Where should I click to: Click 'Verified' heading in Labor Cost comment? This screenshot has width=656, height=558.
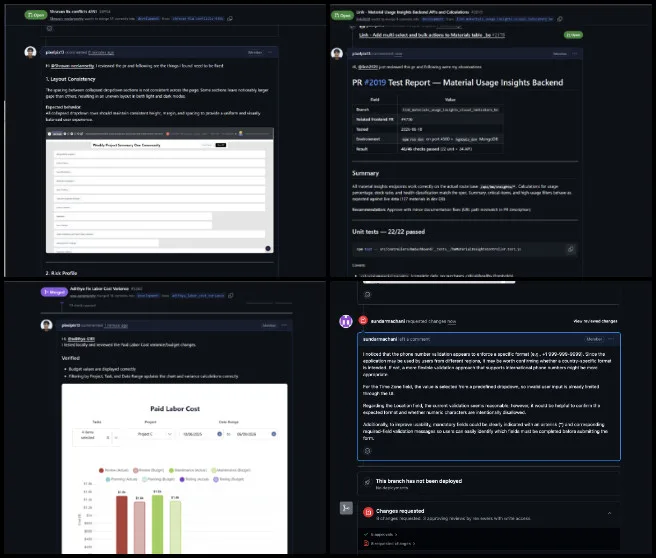70,358
